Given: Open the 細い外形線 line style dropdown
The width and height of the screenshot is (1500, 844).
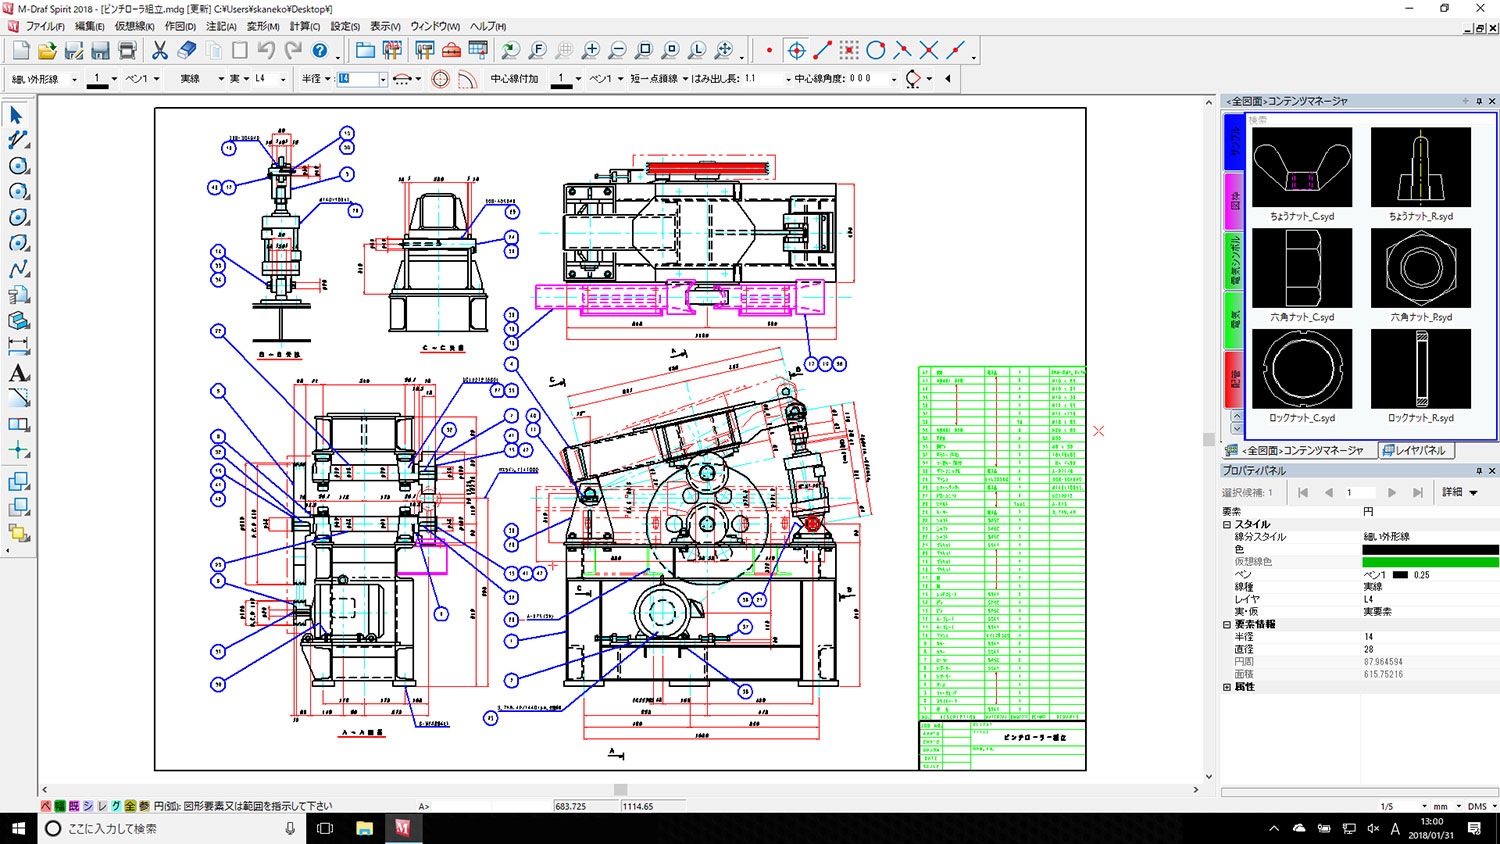Looking at the screenshot, I should [74, 79].
